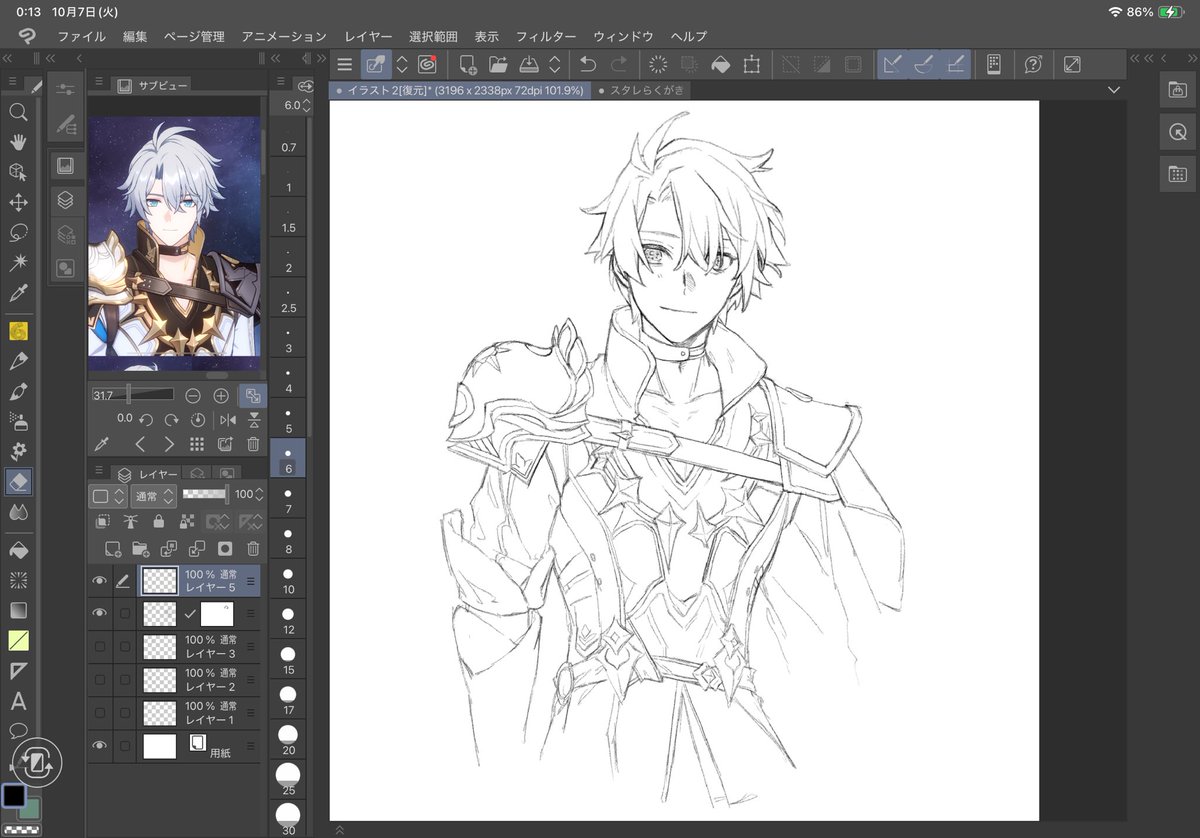
Task: Click sub view zoom out minus button
Action: (193, 395)
